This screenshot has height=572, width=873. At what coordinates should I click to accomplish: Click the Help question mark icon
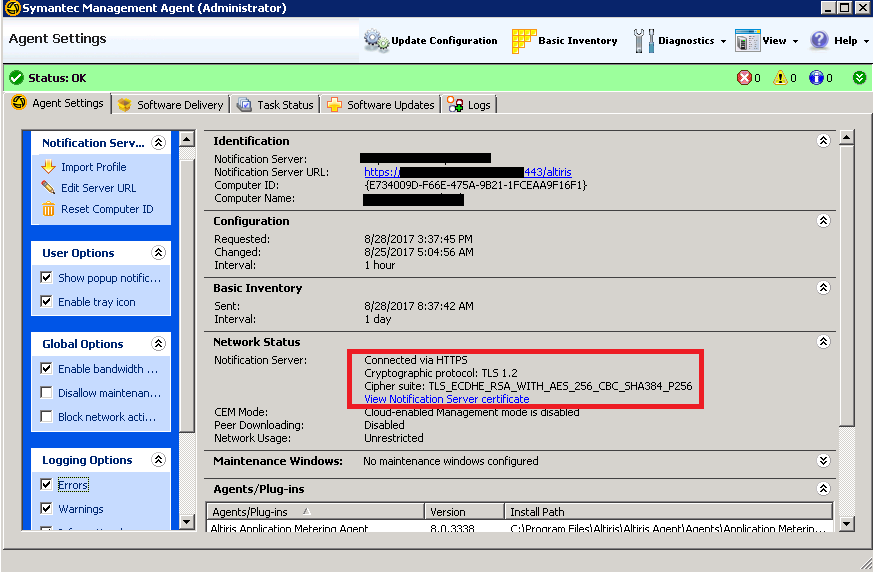pos(819,40)
